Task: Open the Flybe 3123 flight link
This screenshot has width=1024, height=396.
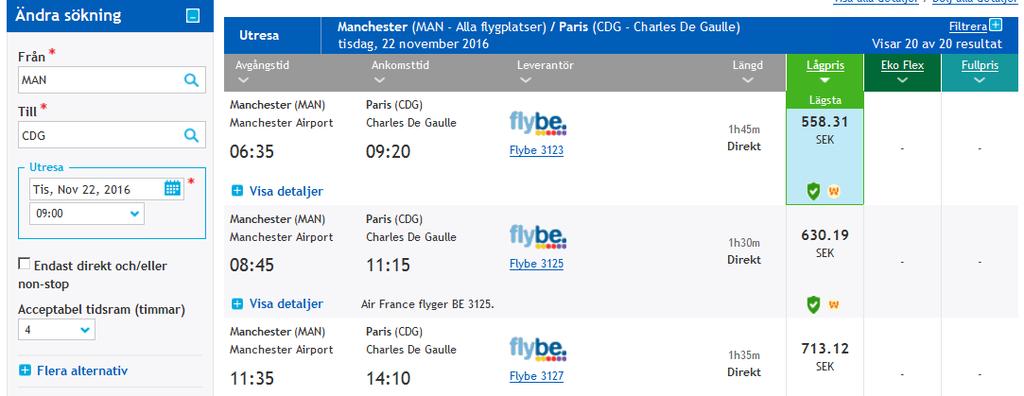Action: [536, 150]
